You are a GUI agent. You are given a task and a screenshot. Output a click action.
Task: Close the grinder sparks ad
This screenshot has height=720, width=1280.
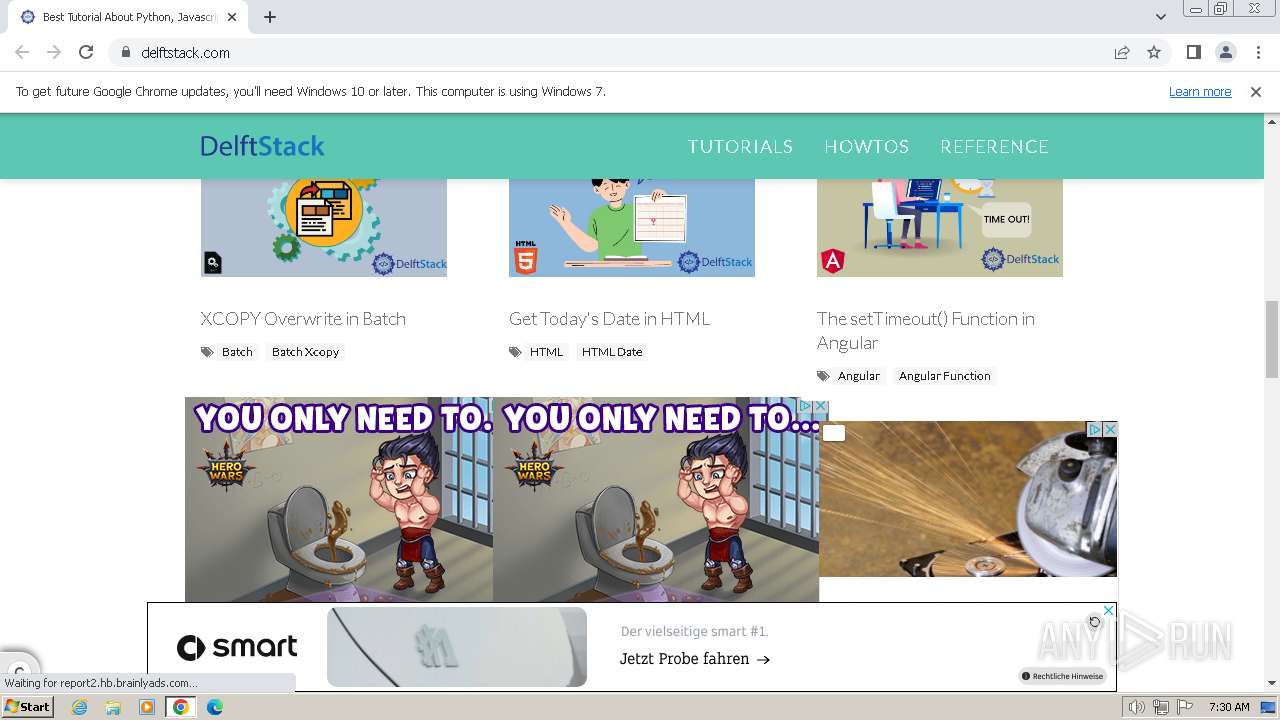pos(1109,429)
